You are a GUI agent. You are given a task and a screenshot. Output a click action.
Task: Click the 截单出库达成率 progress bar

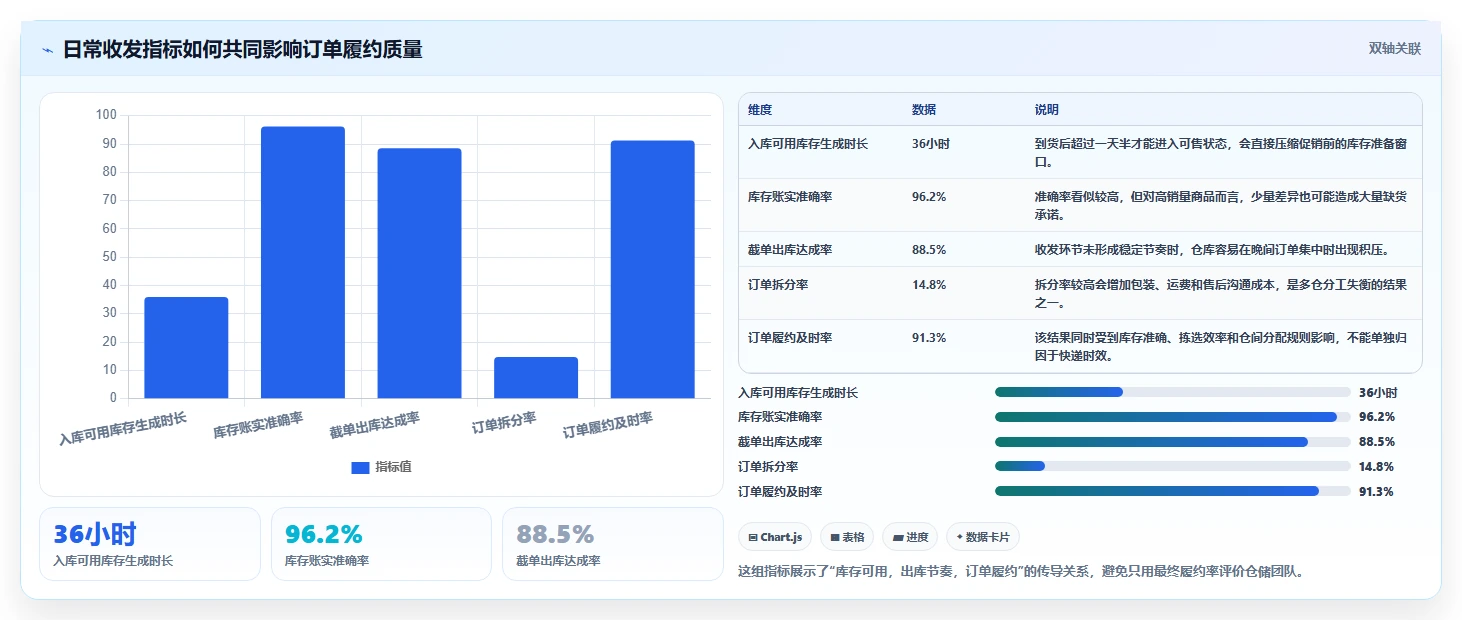(1172, 442)
